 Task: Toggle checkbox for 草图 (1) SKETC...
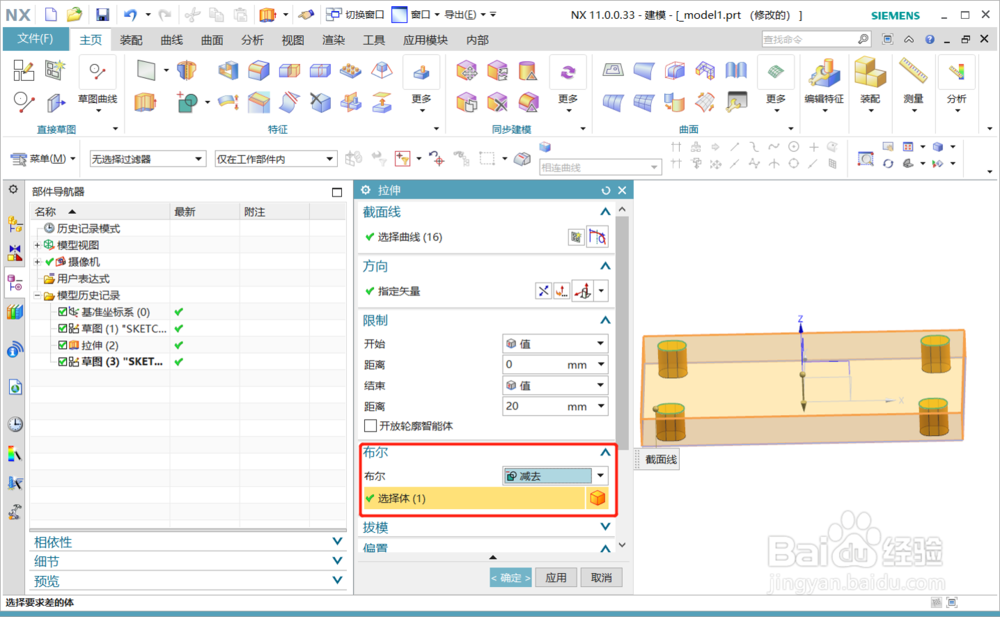pos(62,329)
